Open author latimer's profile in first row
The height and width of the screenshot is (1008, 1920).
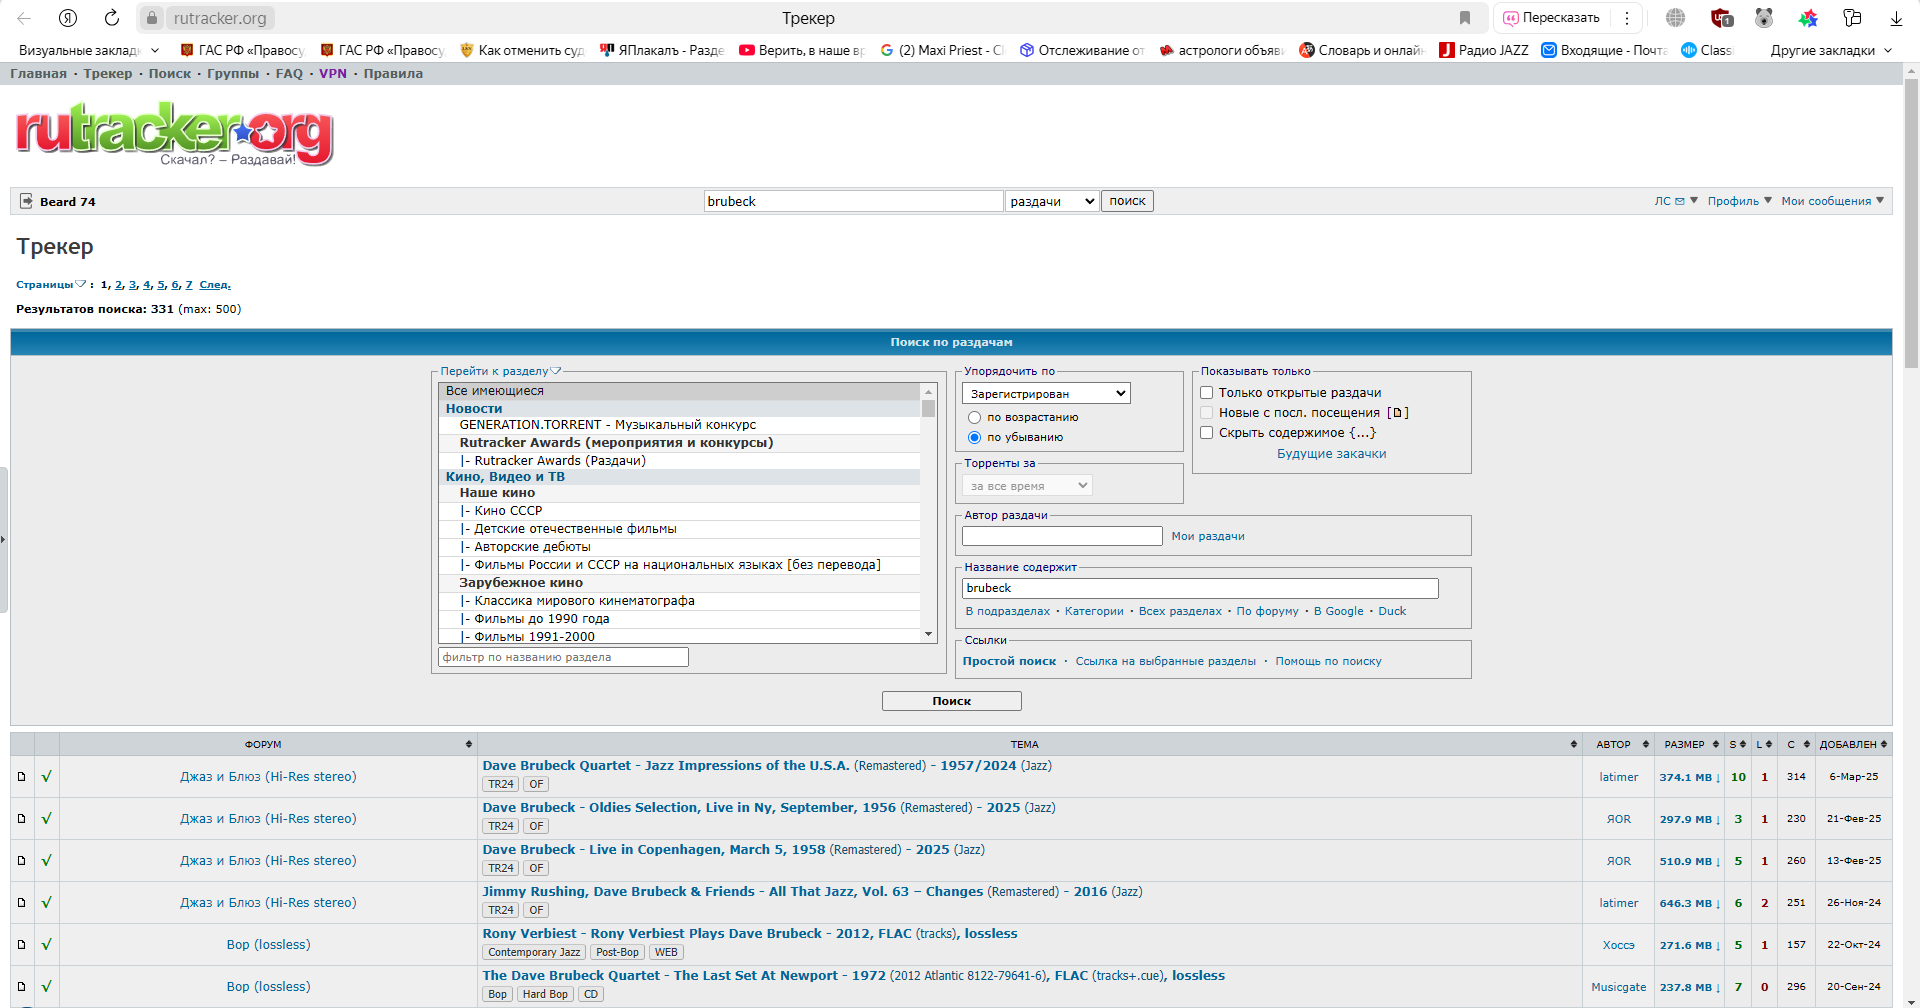click(x=1618, y=777)
